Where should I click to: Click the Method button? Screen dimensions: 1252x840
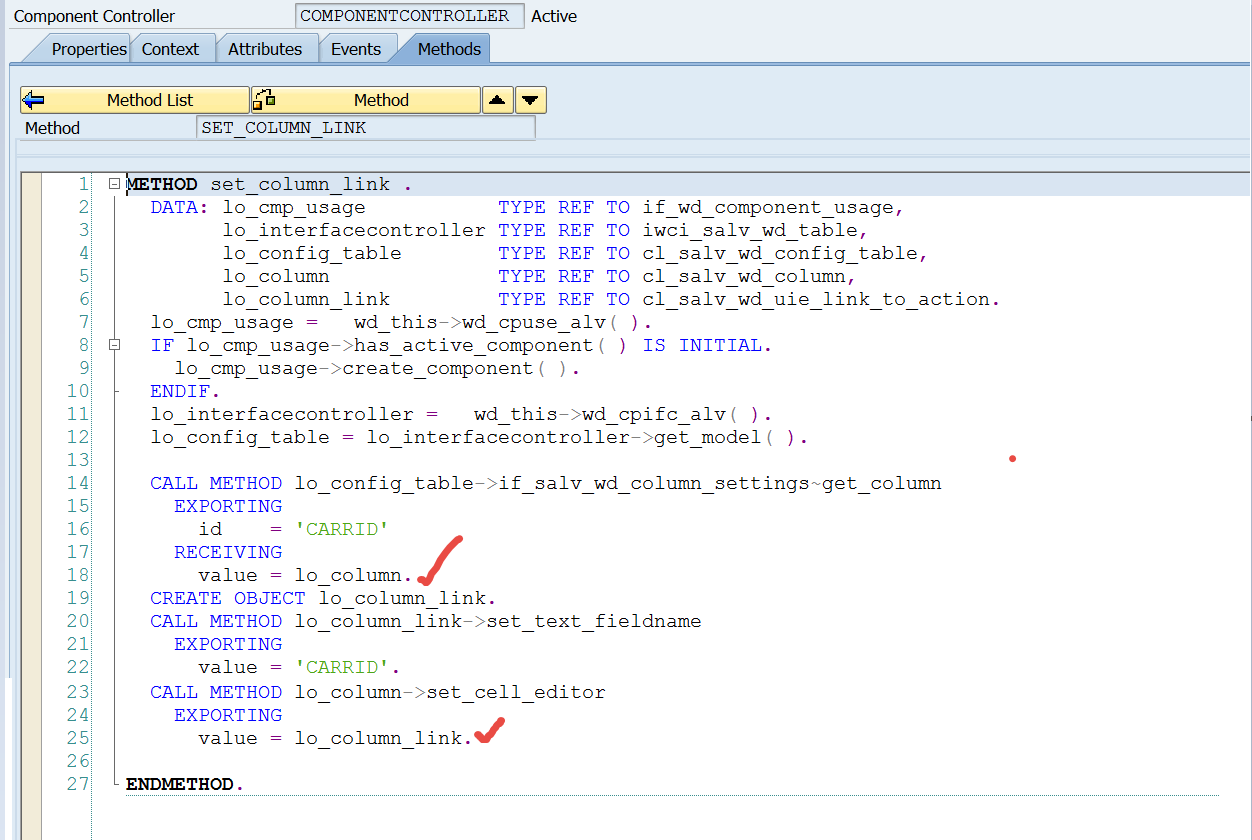[366, 100]
